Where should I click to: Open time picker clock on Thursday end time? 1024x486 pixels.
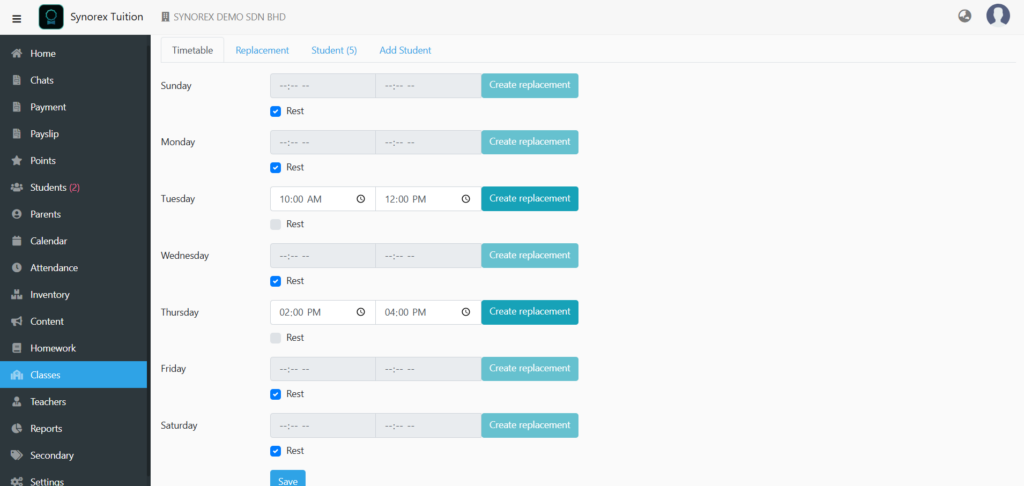click(466, 312)
